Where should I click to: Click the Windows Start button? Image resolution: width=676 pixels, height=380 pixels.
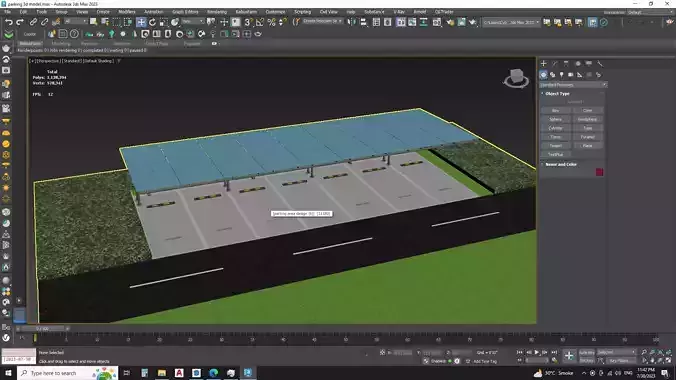click(x=8, y=373)
